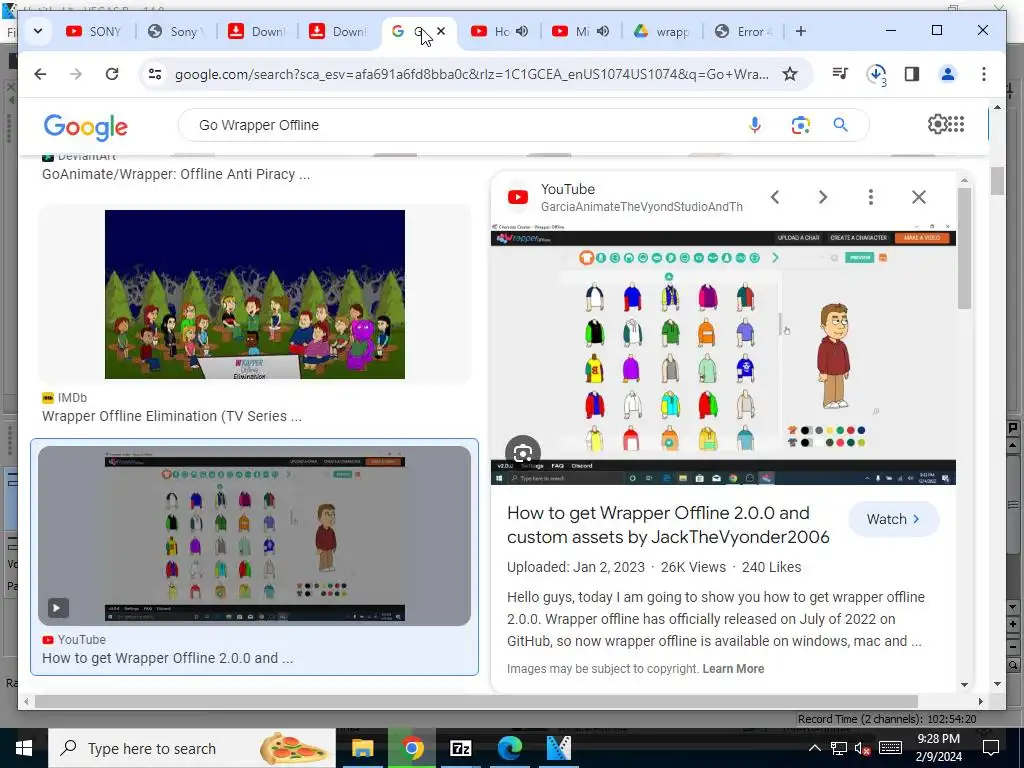Close the image preview panel
The height and width of the screenshot is (768, 1024).
coord(919,197)
